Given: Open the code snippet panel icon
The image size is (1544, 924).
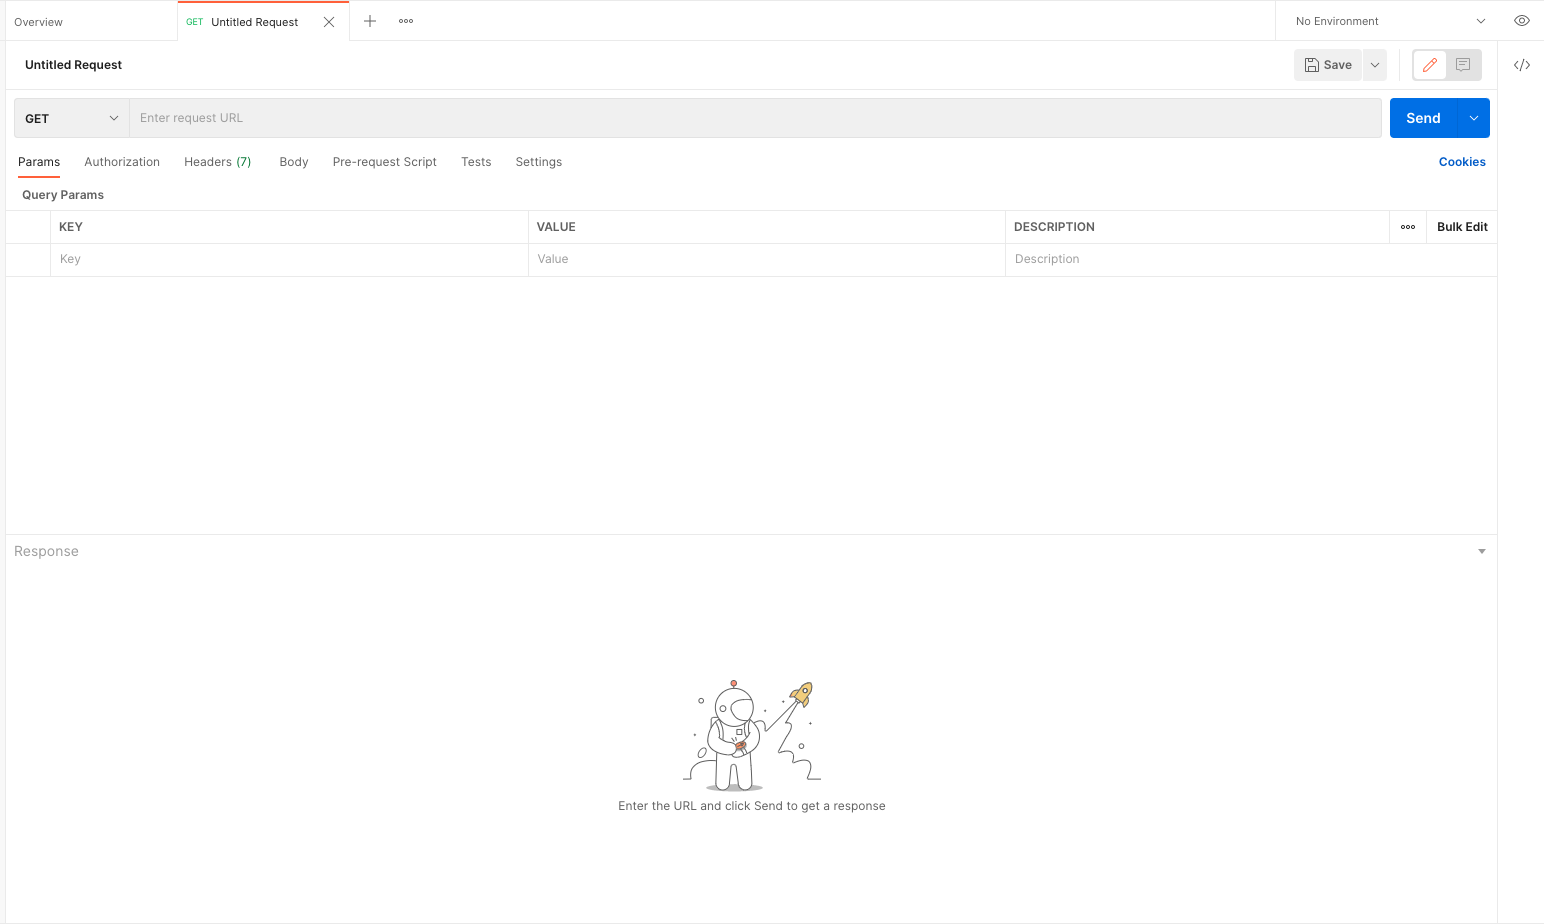Looking at the screenshot, I should tap(1521, 65).
